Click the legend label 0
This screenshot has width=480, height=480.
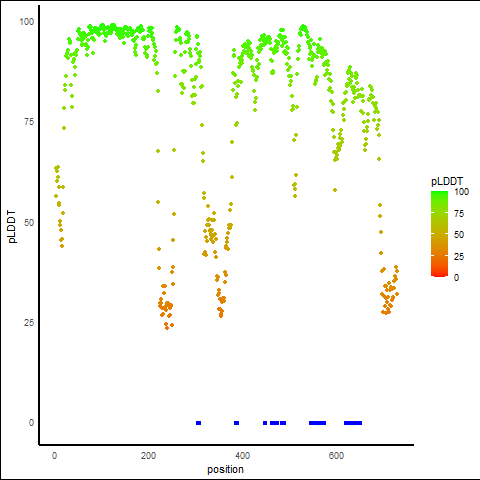[x=456, y=277]
